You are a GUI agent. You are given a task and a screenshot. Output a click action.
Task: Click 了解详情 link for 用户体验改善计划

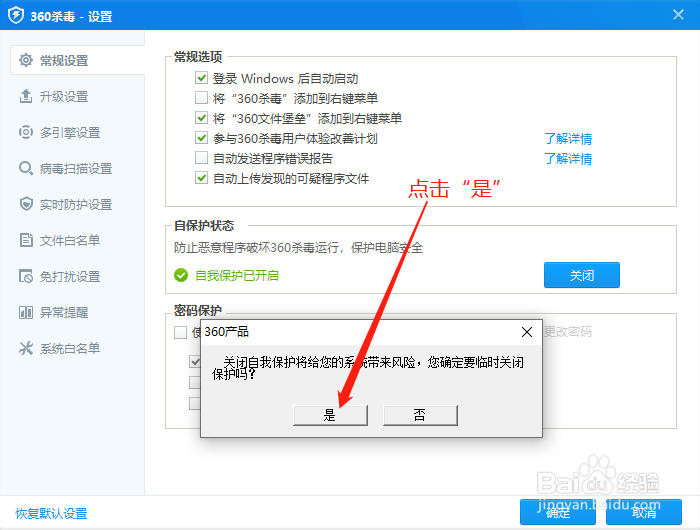(568, 138)
